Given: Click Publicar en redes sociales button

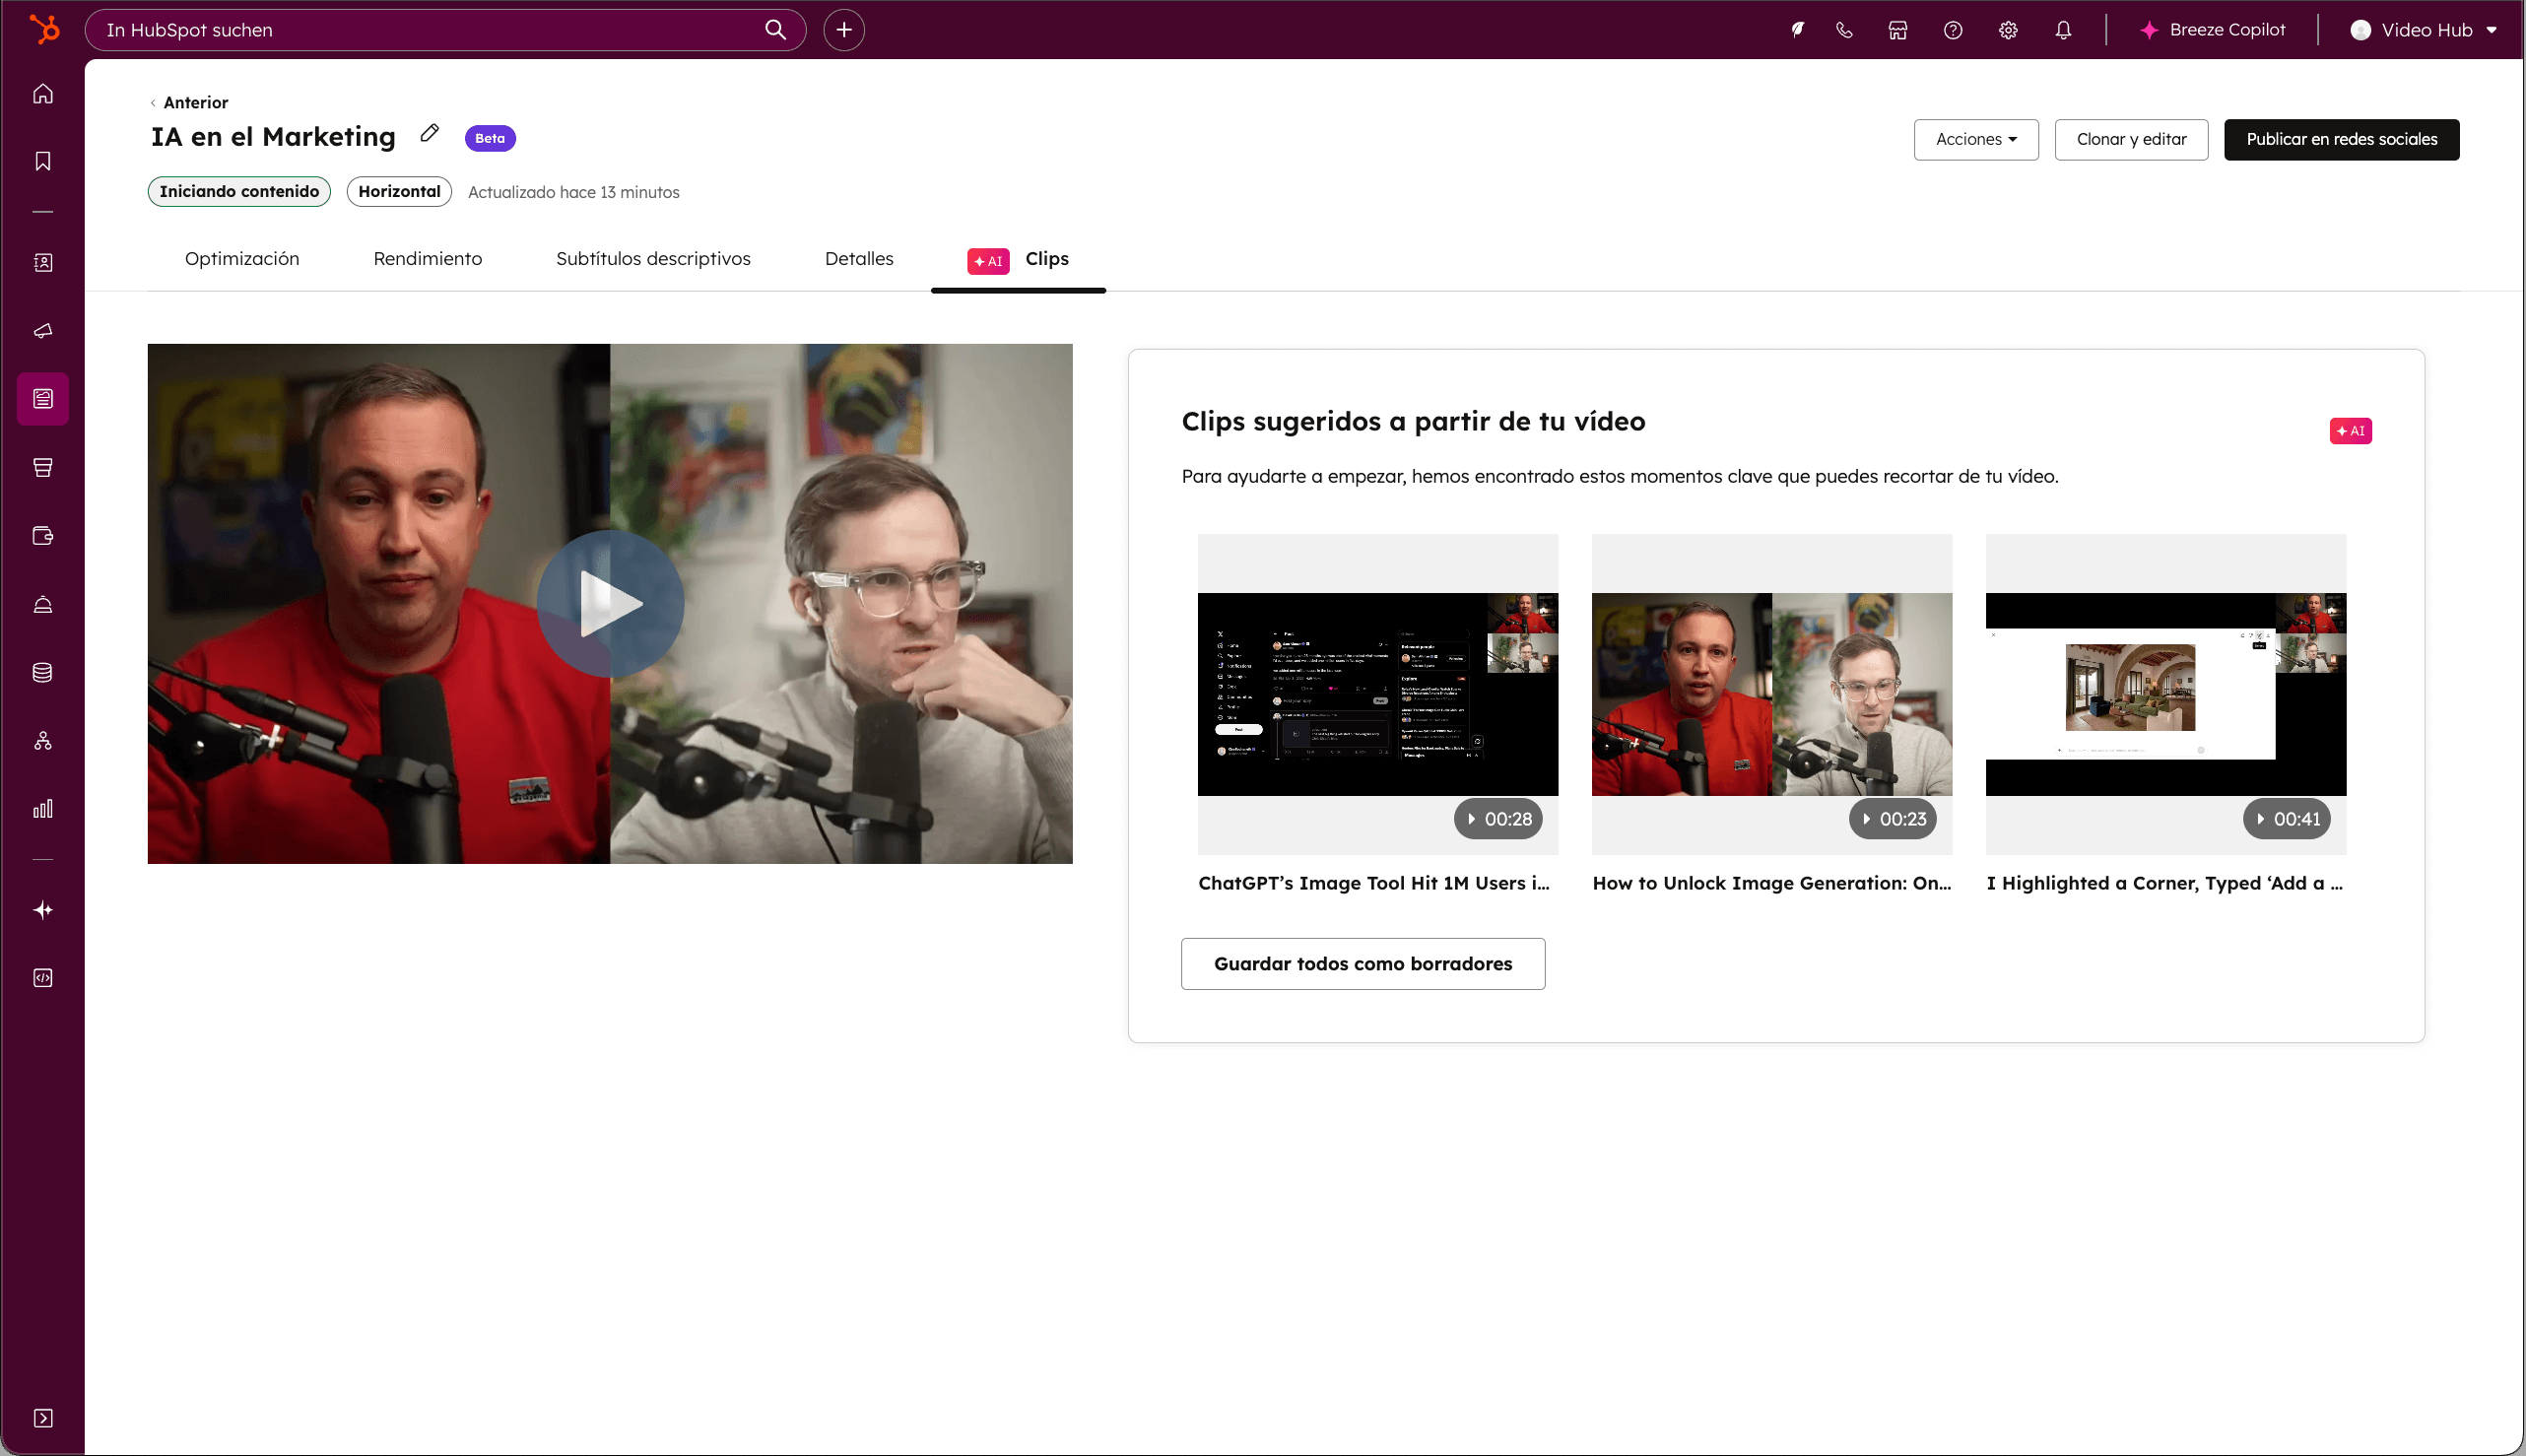Looking at the screenshot, I should pyautogui.click(x=2341, y=139).
